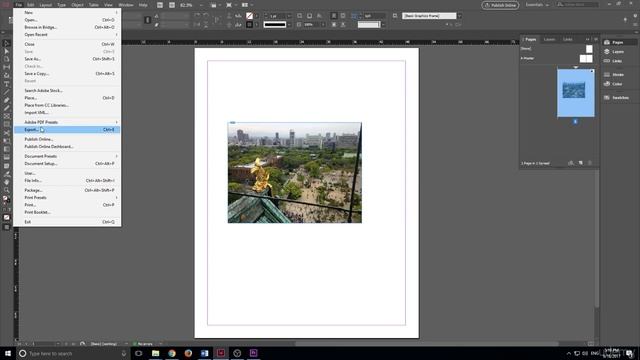Viewport: 640px width, 360px height.
Task: Click the fill color swatch in Control panel
Action: (x=249, y=16)
